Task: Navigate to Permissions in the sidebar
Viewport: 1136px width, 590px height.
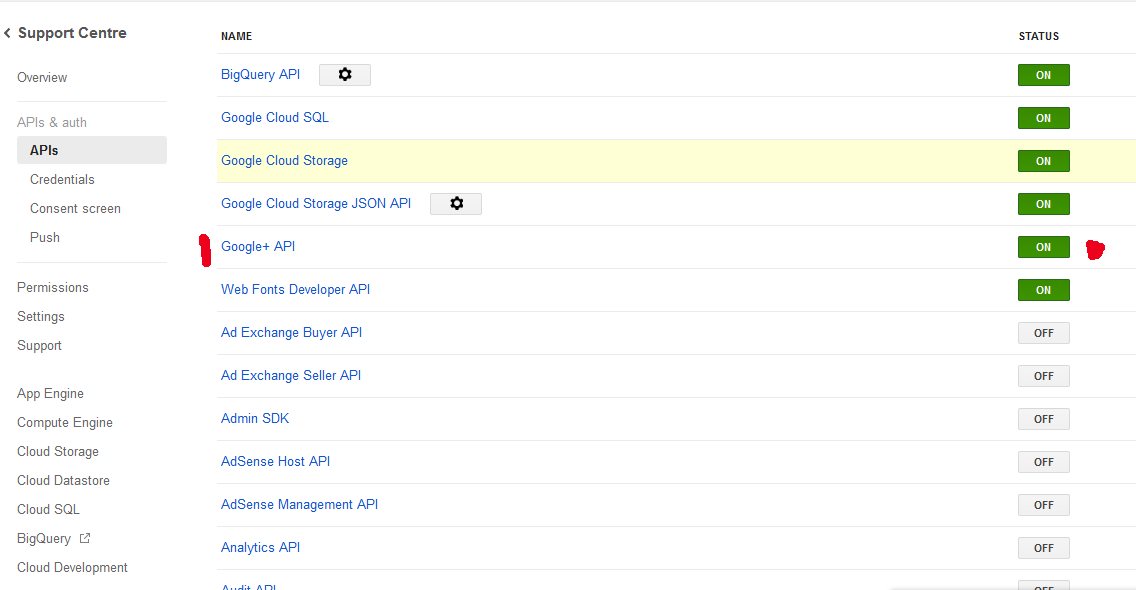Action: tap(53, 288)
